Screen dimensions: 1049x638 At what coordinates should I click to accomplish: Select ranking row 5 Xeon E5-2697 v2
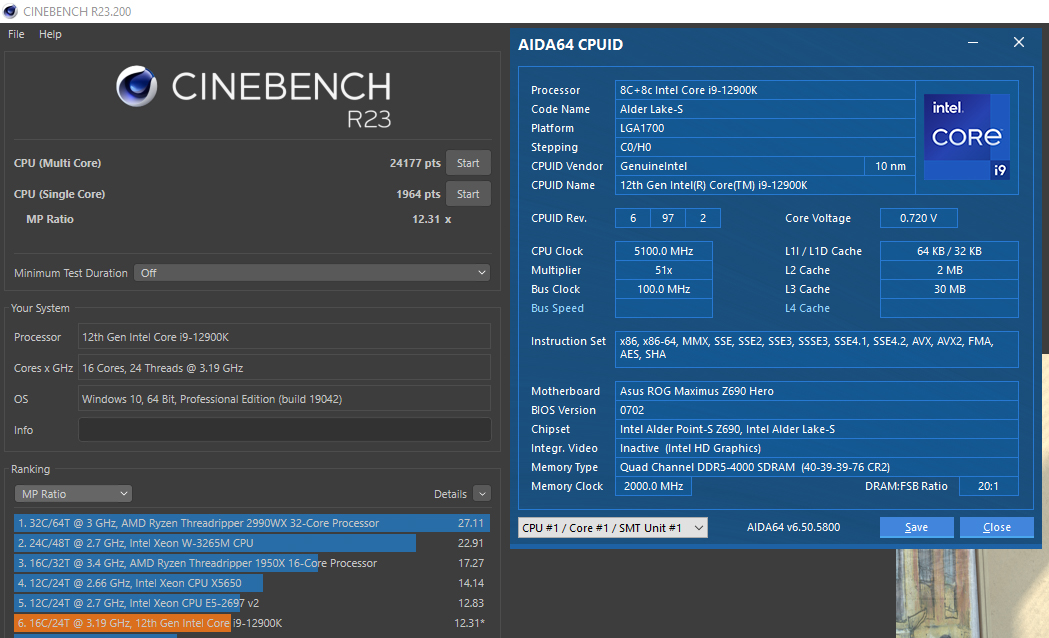[252, 603]
